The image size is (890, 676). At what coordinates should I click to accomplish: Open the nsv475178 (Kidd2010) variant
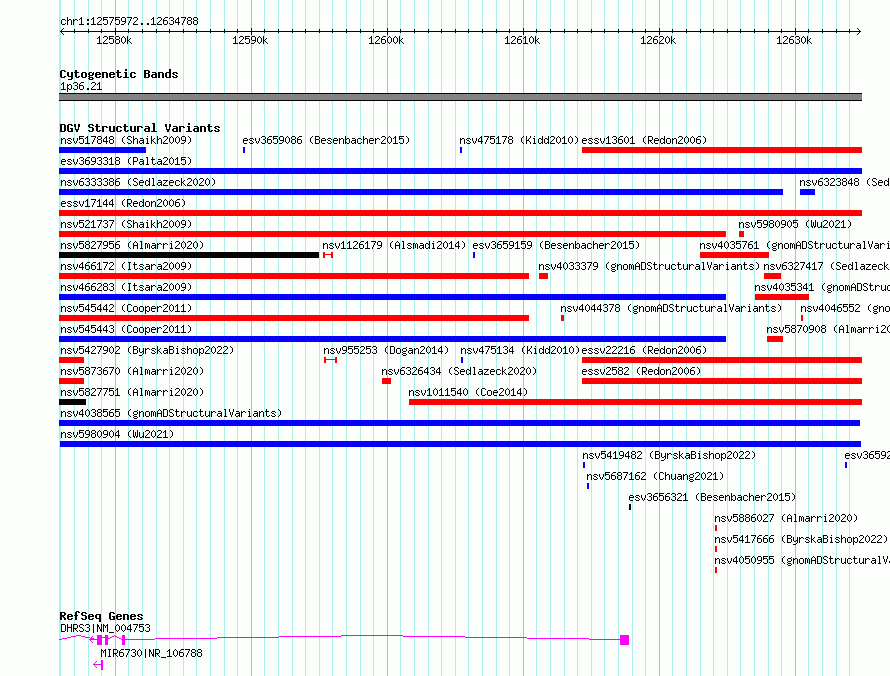point(519,140)
